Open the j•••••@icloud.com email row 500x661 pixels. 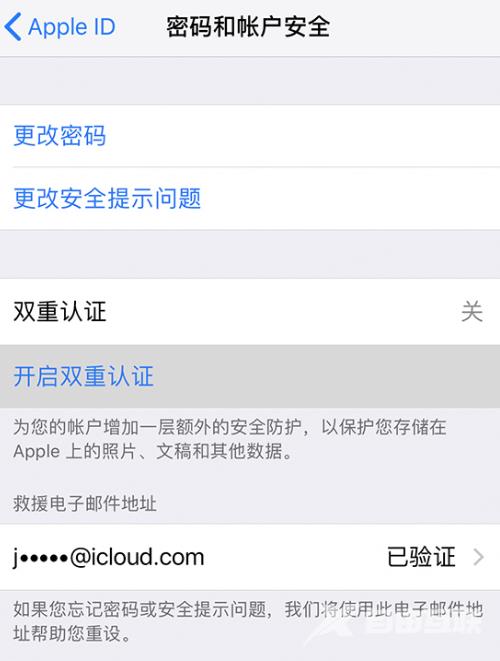click(x=250, y=557)
